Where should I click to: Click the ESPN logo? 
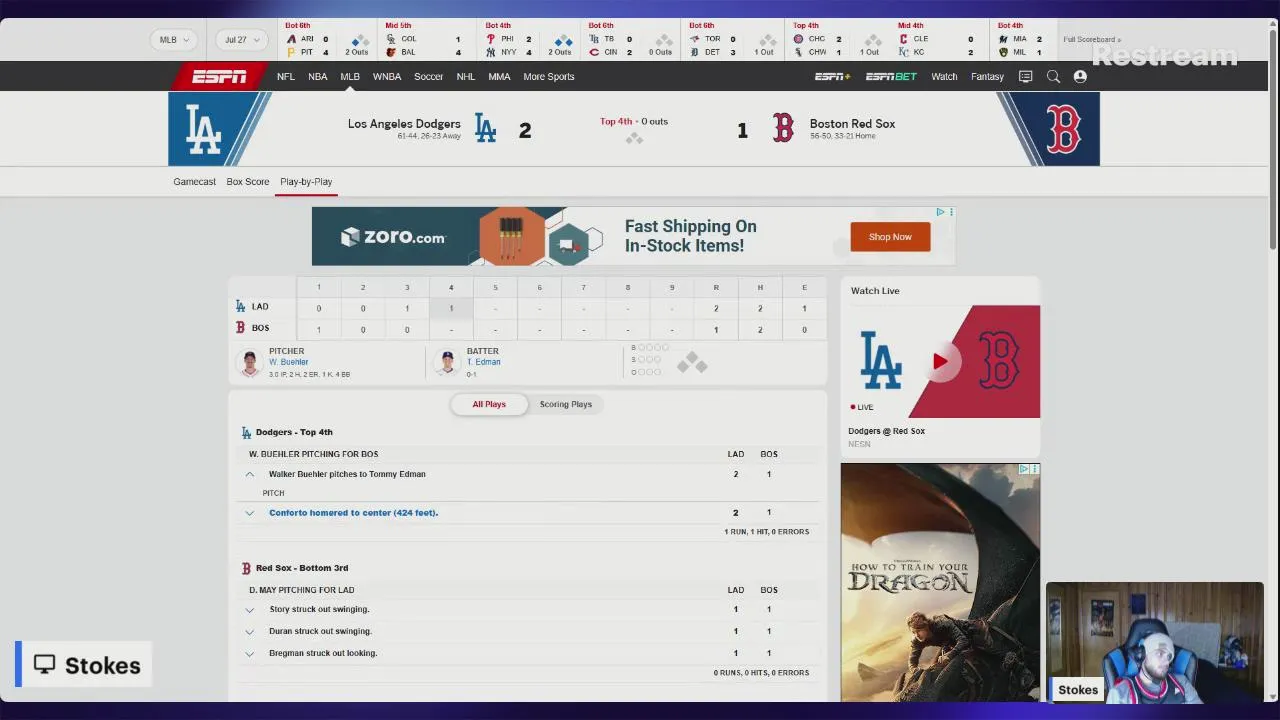[x=219, y=77]
